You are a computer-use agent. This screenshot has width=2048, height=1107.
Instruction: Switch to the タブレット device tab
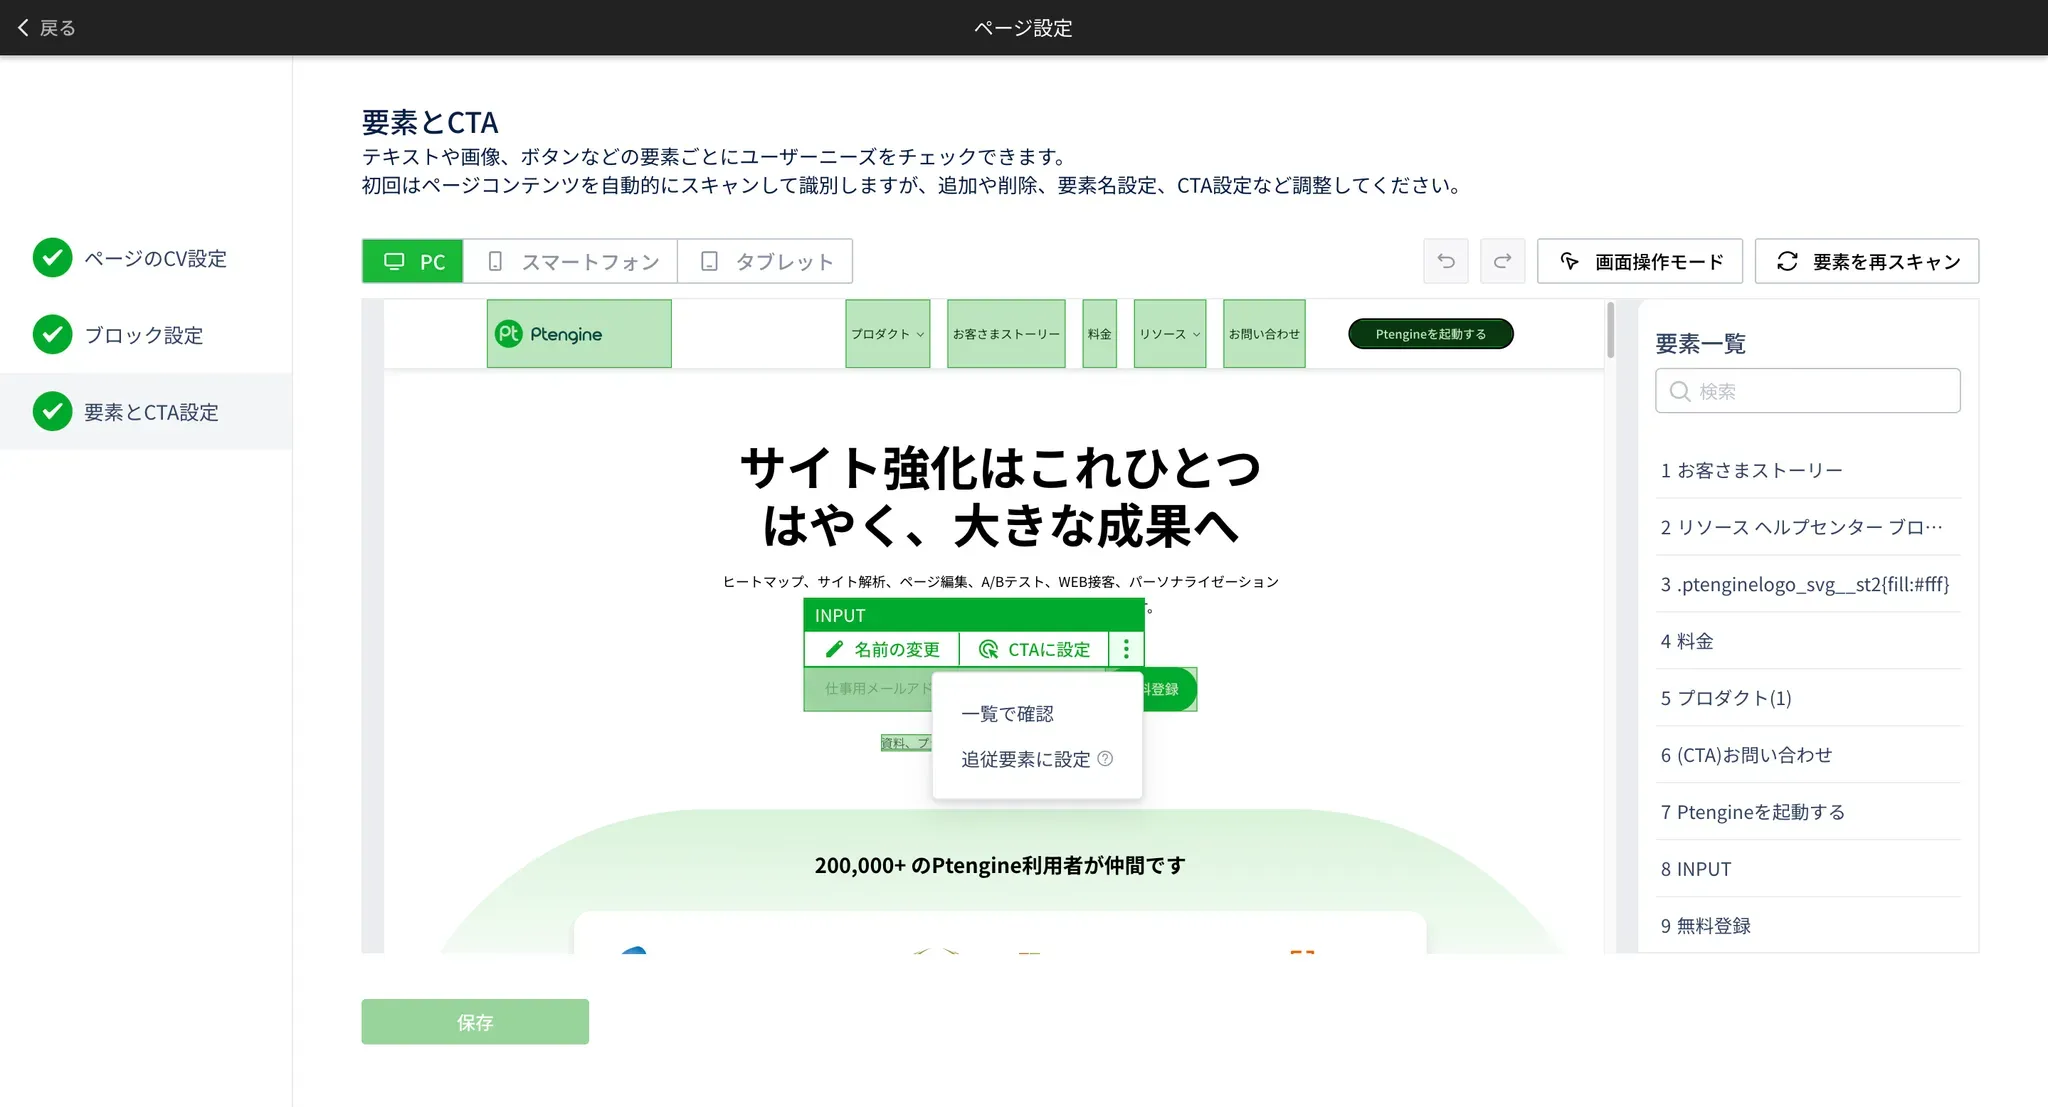click(x=766, y=261)
